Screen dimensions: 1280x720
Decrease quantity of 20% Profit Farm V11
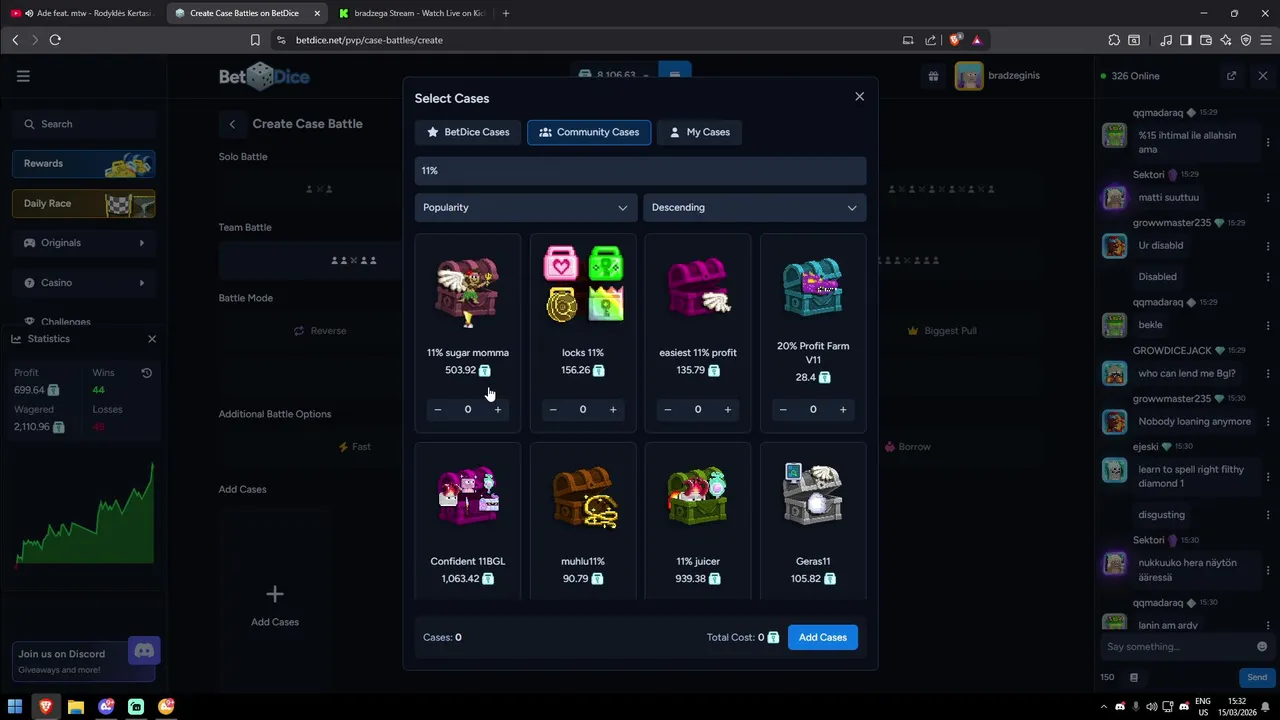coord(783,409)
